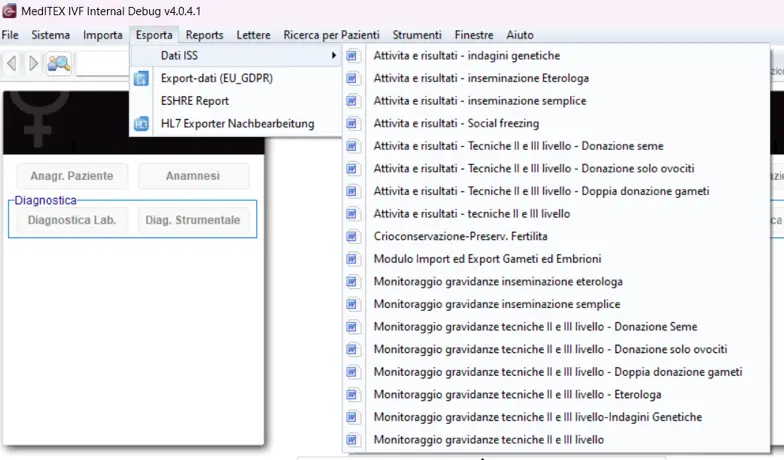
Task: Click the Export-dati (EU_GDPR) icon
Action: 142,78
